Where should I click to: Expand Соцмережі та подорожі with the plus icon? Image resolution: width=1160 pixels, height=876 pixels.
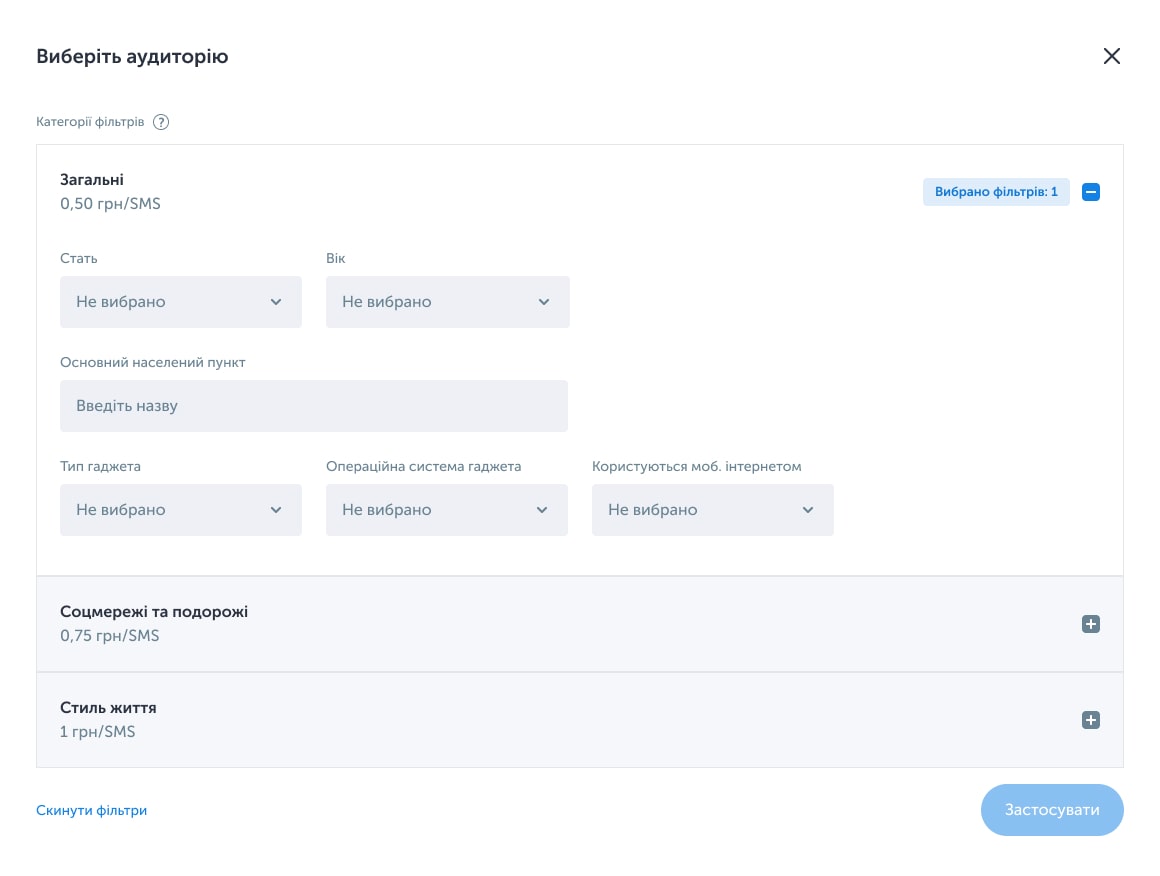click(1090, 624)
